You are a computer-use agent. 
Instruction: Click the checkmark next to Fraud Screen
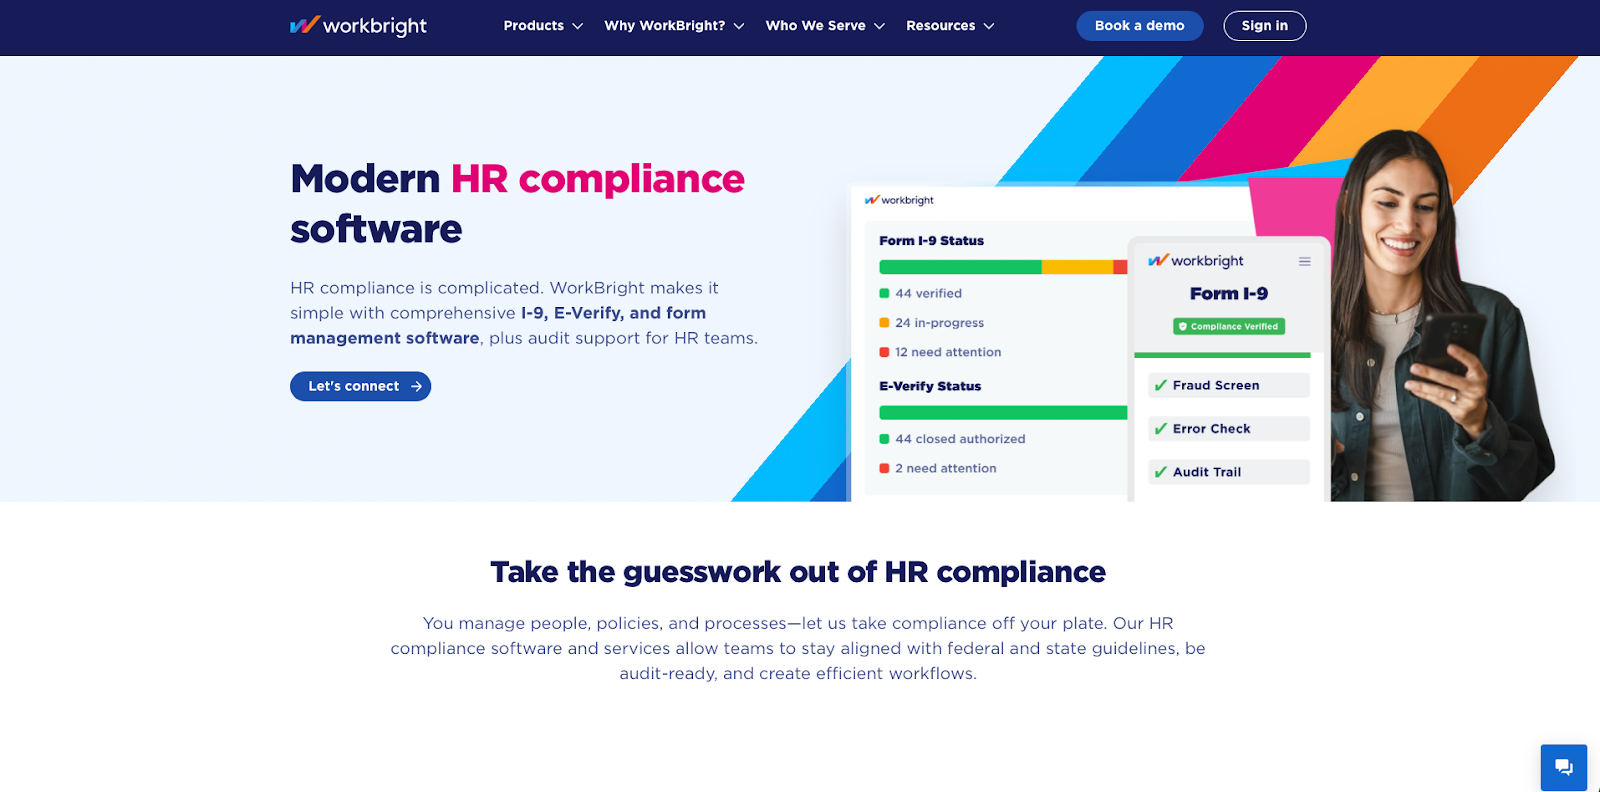click(x=1160, y=385)
